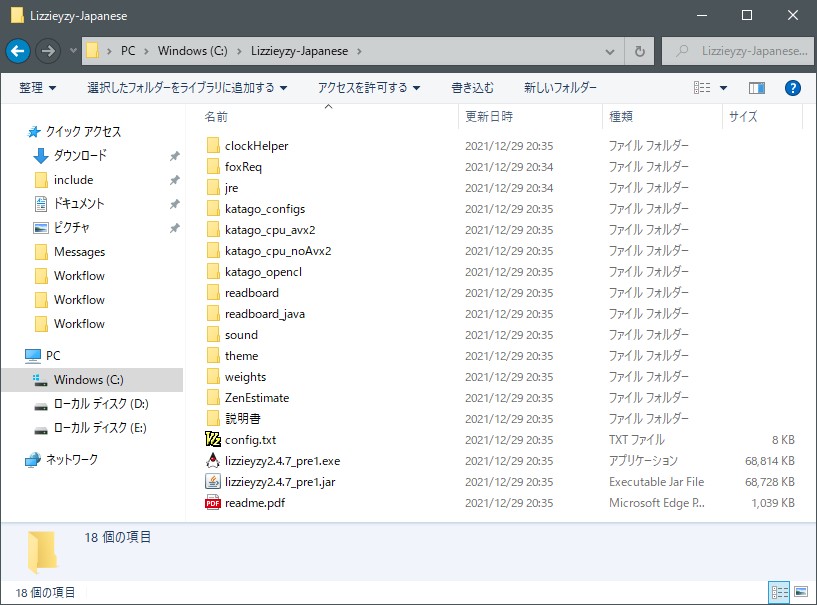Image resolution: width=817 pixels, height=605 pixels.
Task: Click the TXT ファイル type cell
Action: [x=637, y=440]
